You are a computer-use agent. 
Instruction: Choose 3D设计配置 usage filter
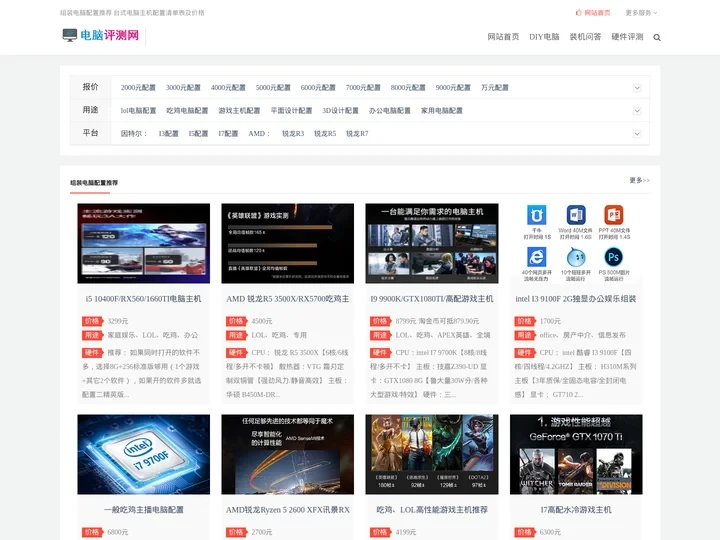pyautogui.click(x=340, y=111)
